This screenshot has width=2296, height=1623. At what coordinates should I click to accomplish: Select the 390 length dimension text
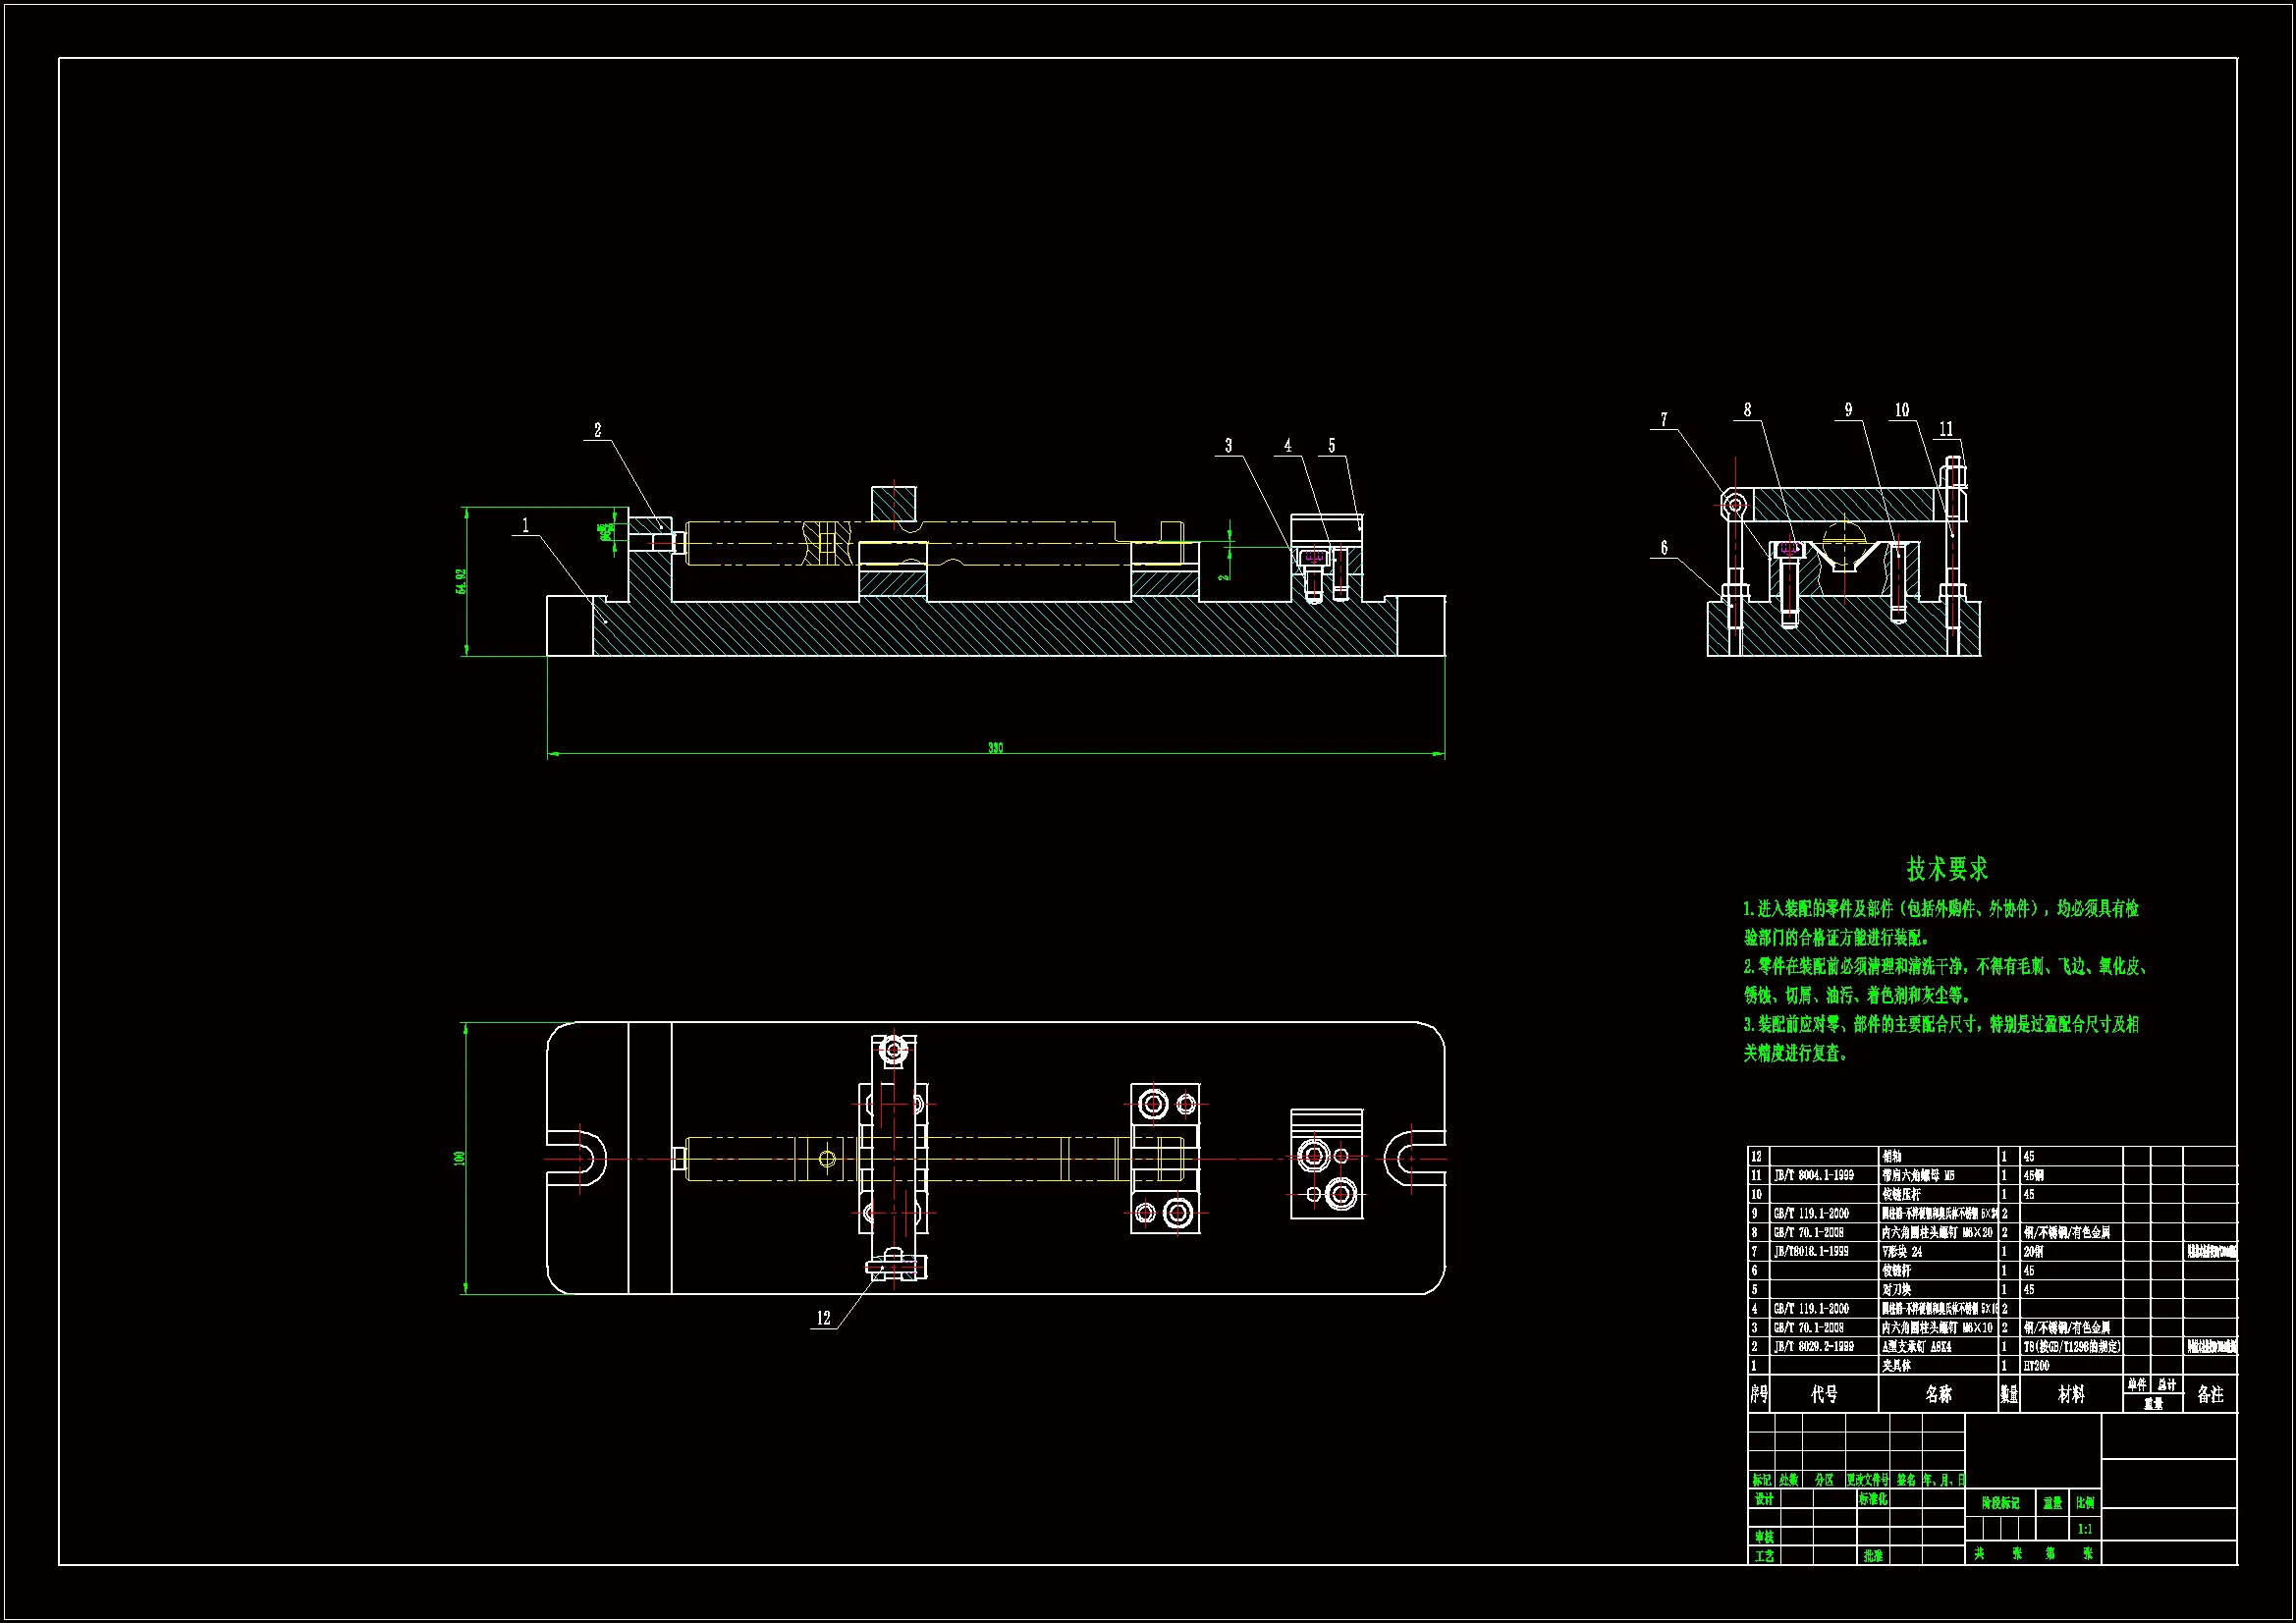tap(995, 748)
